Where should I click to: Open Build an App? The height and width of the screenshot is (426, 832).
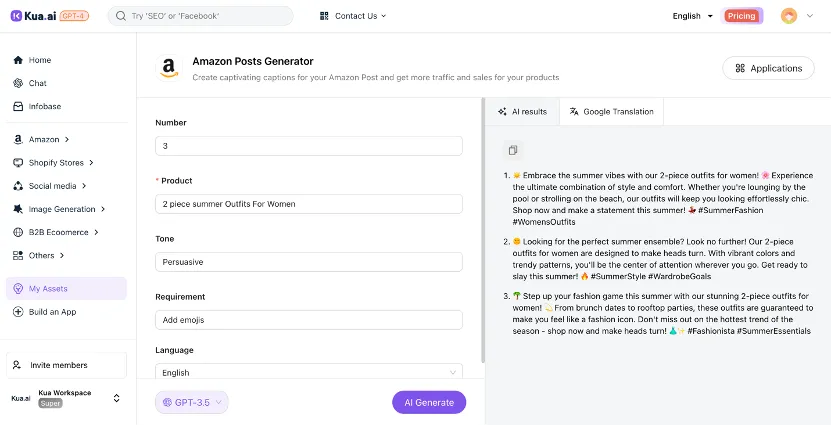(52, 312)
